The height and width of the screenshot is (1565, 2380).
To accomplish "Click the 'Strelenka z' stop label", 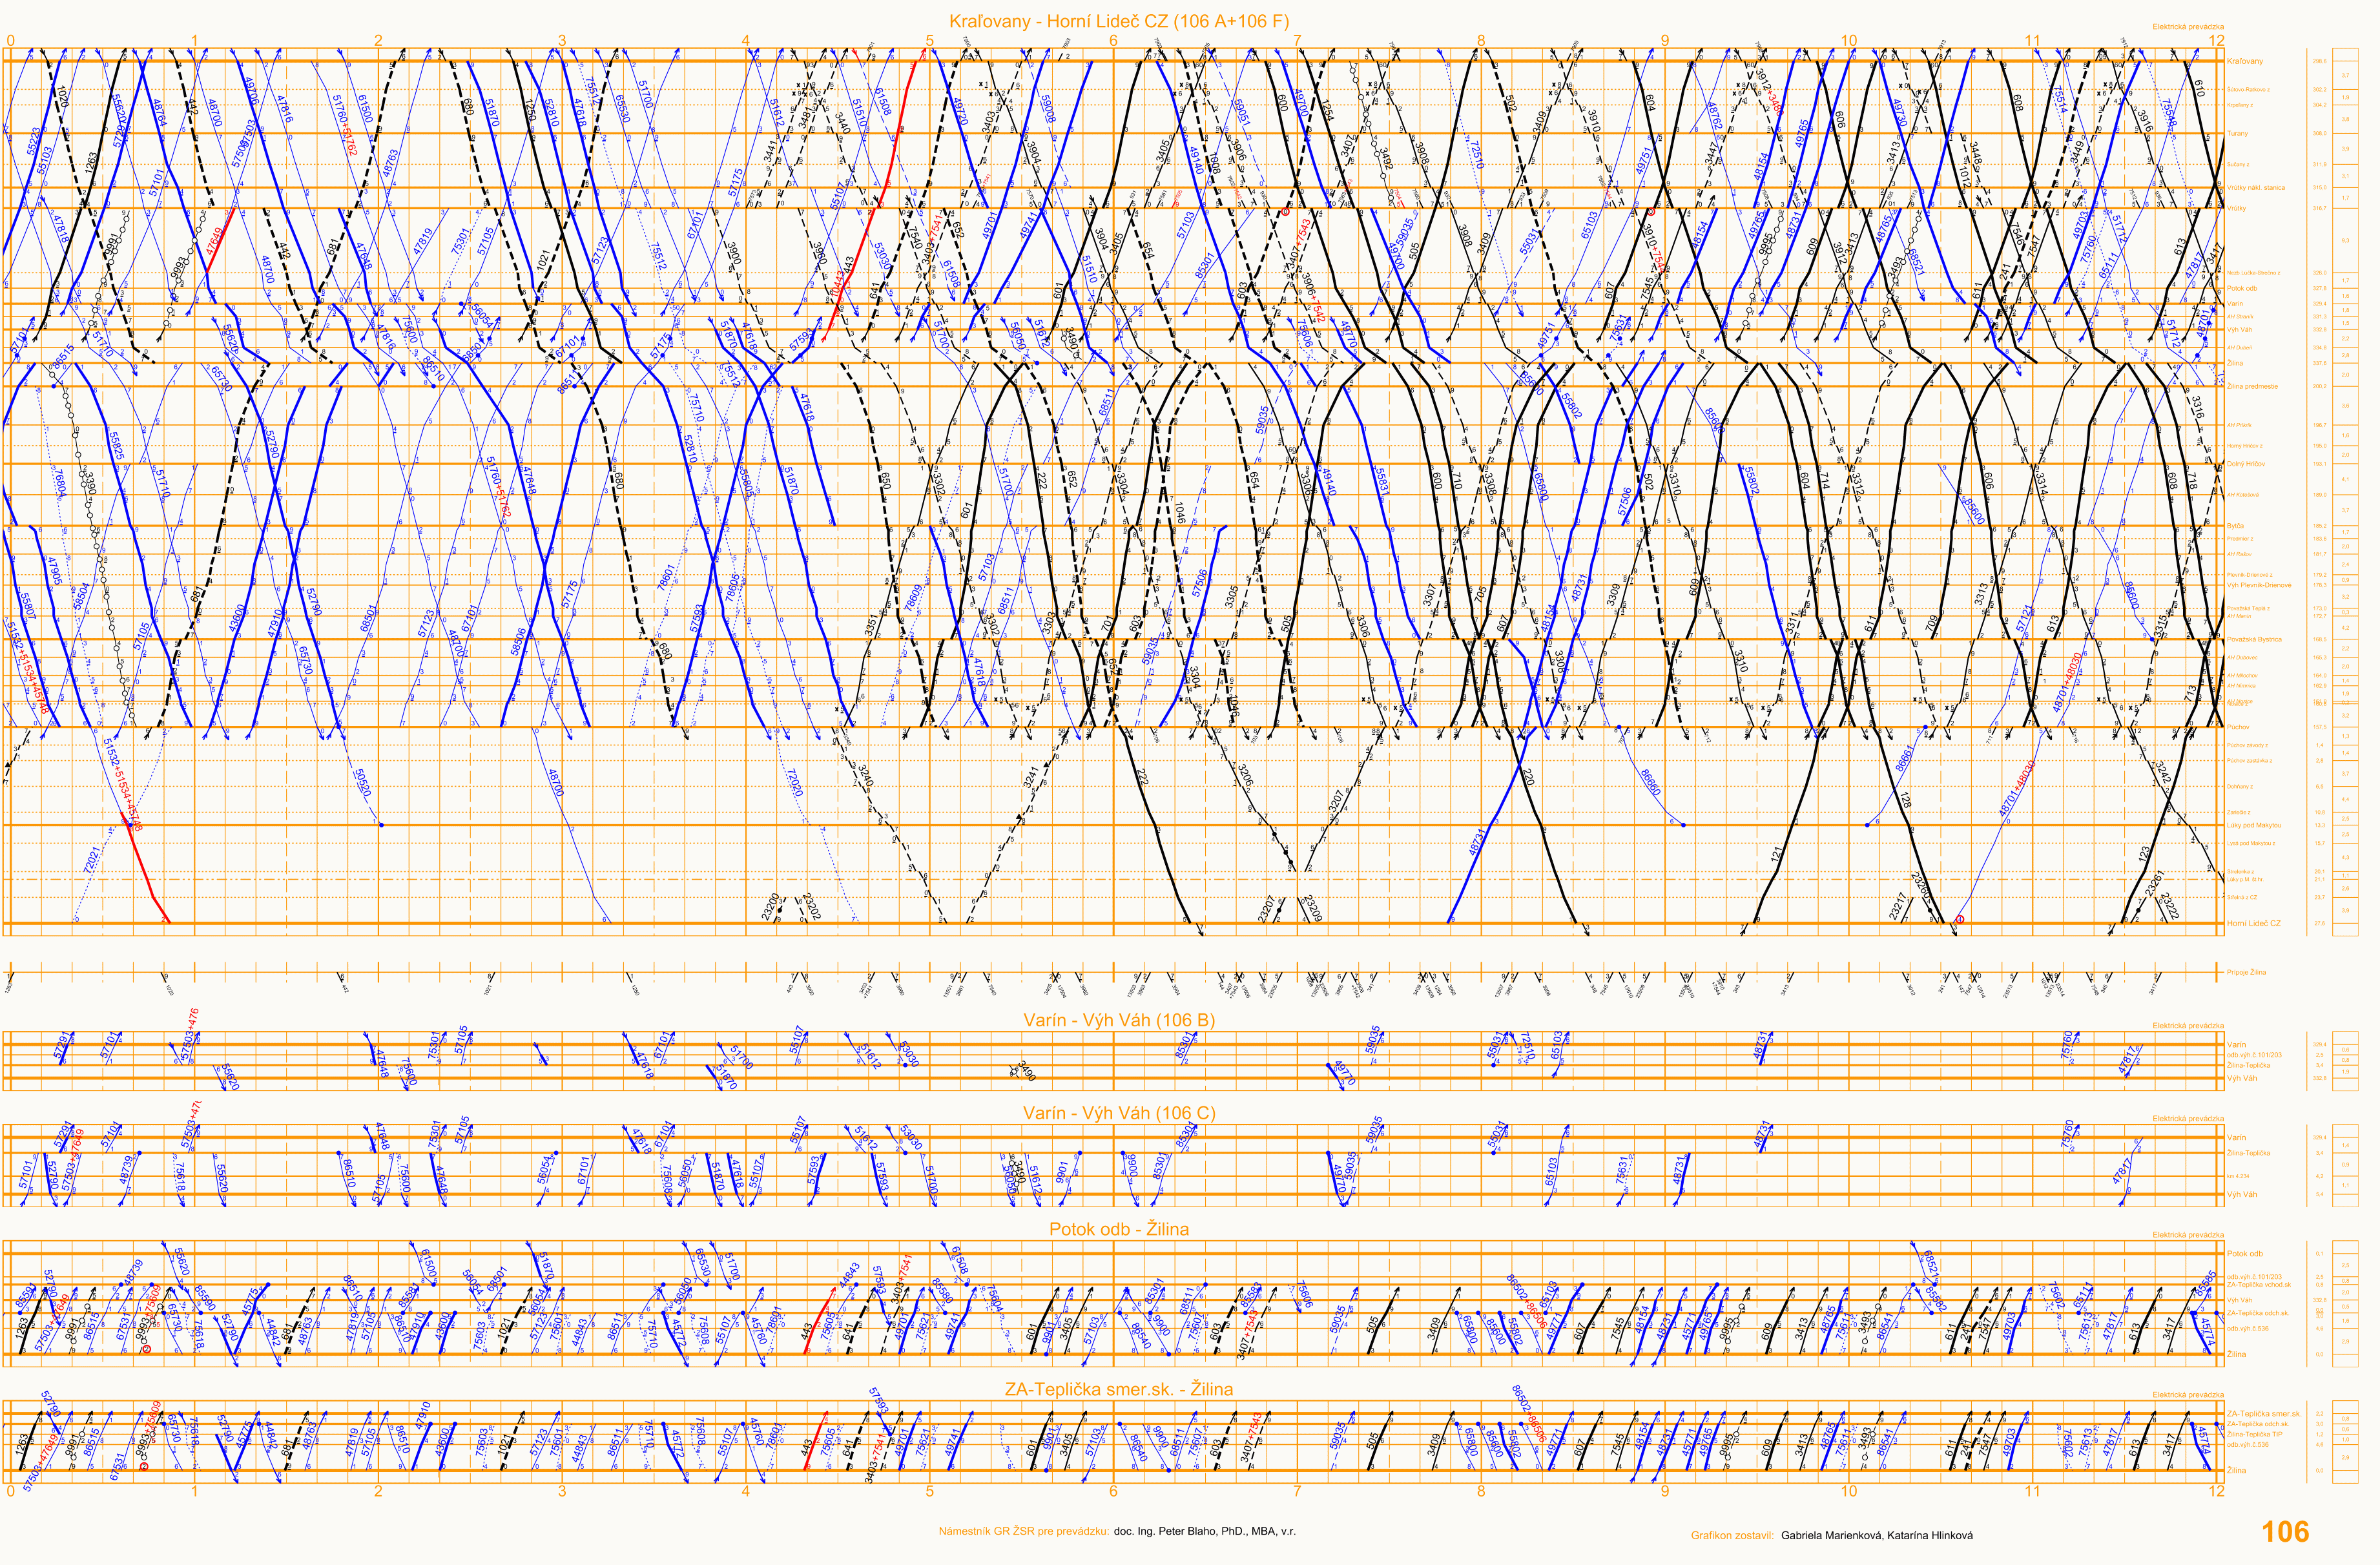I will [2240, 872].
